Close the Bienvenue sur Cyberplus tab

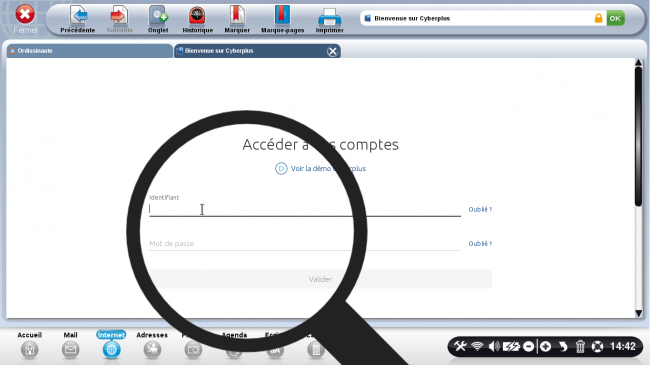click(x=332, y=51)
